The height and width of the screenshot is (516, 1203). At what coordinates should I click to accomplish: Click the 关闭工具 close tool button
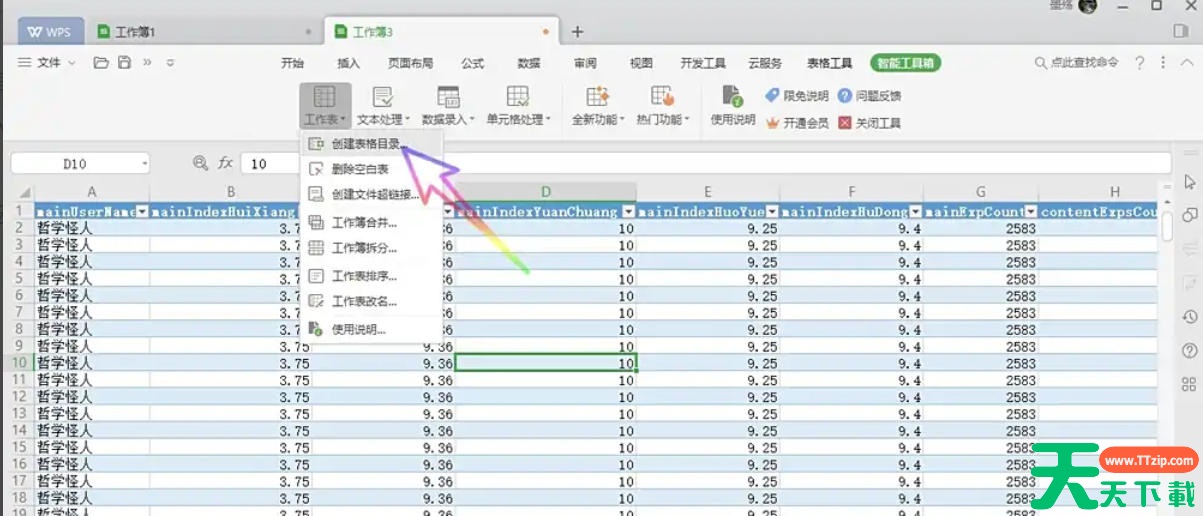pos(869,123)
